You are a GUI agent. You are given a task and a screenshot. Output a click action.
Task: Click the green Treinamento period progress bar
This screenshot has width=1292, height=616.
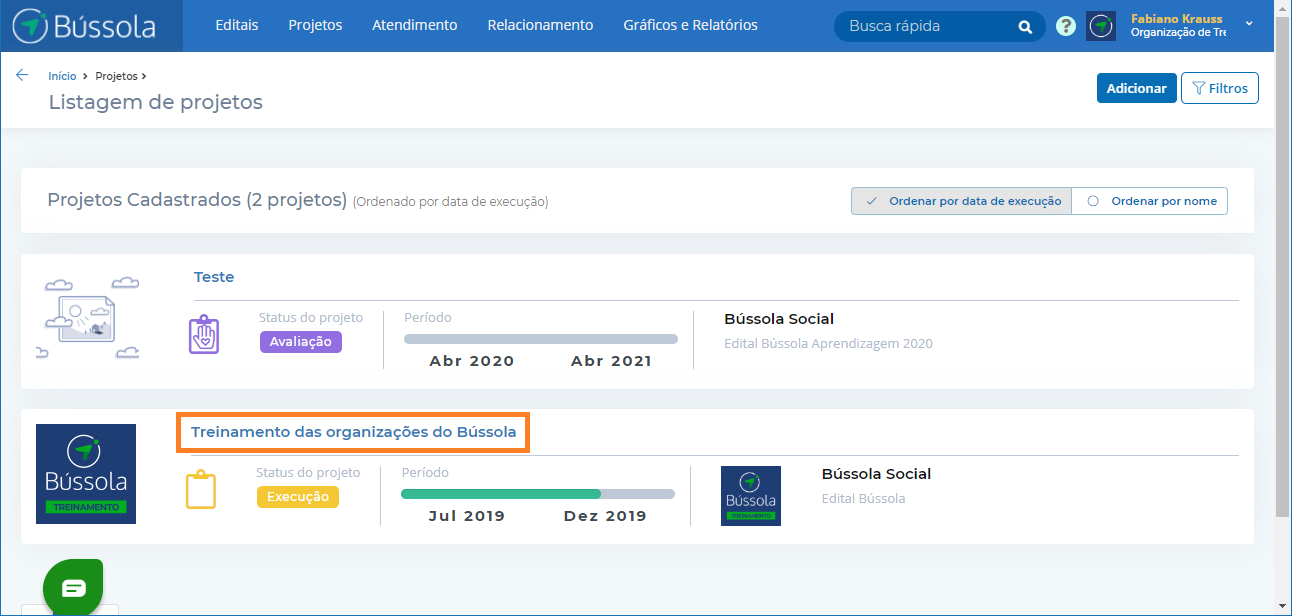(538, 493)
